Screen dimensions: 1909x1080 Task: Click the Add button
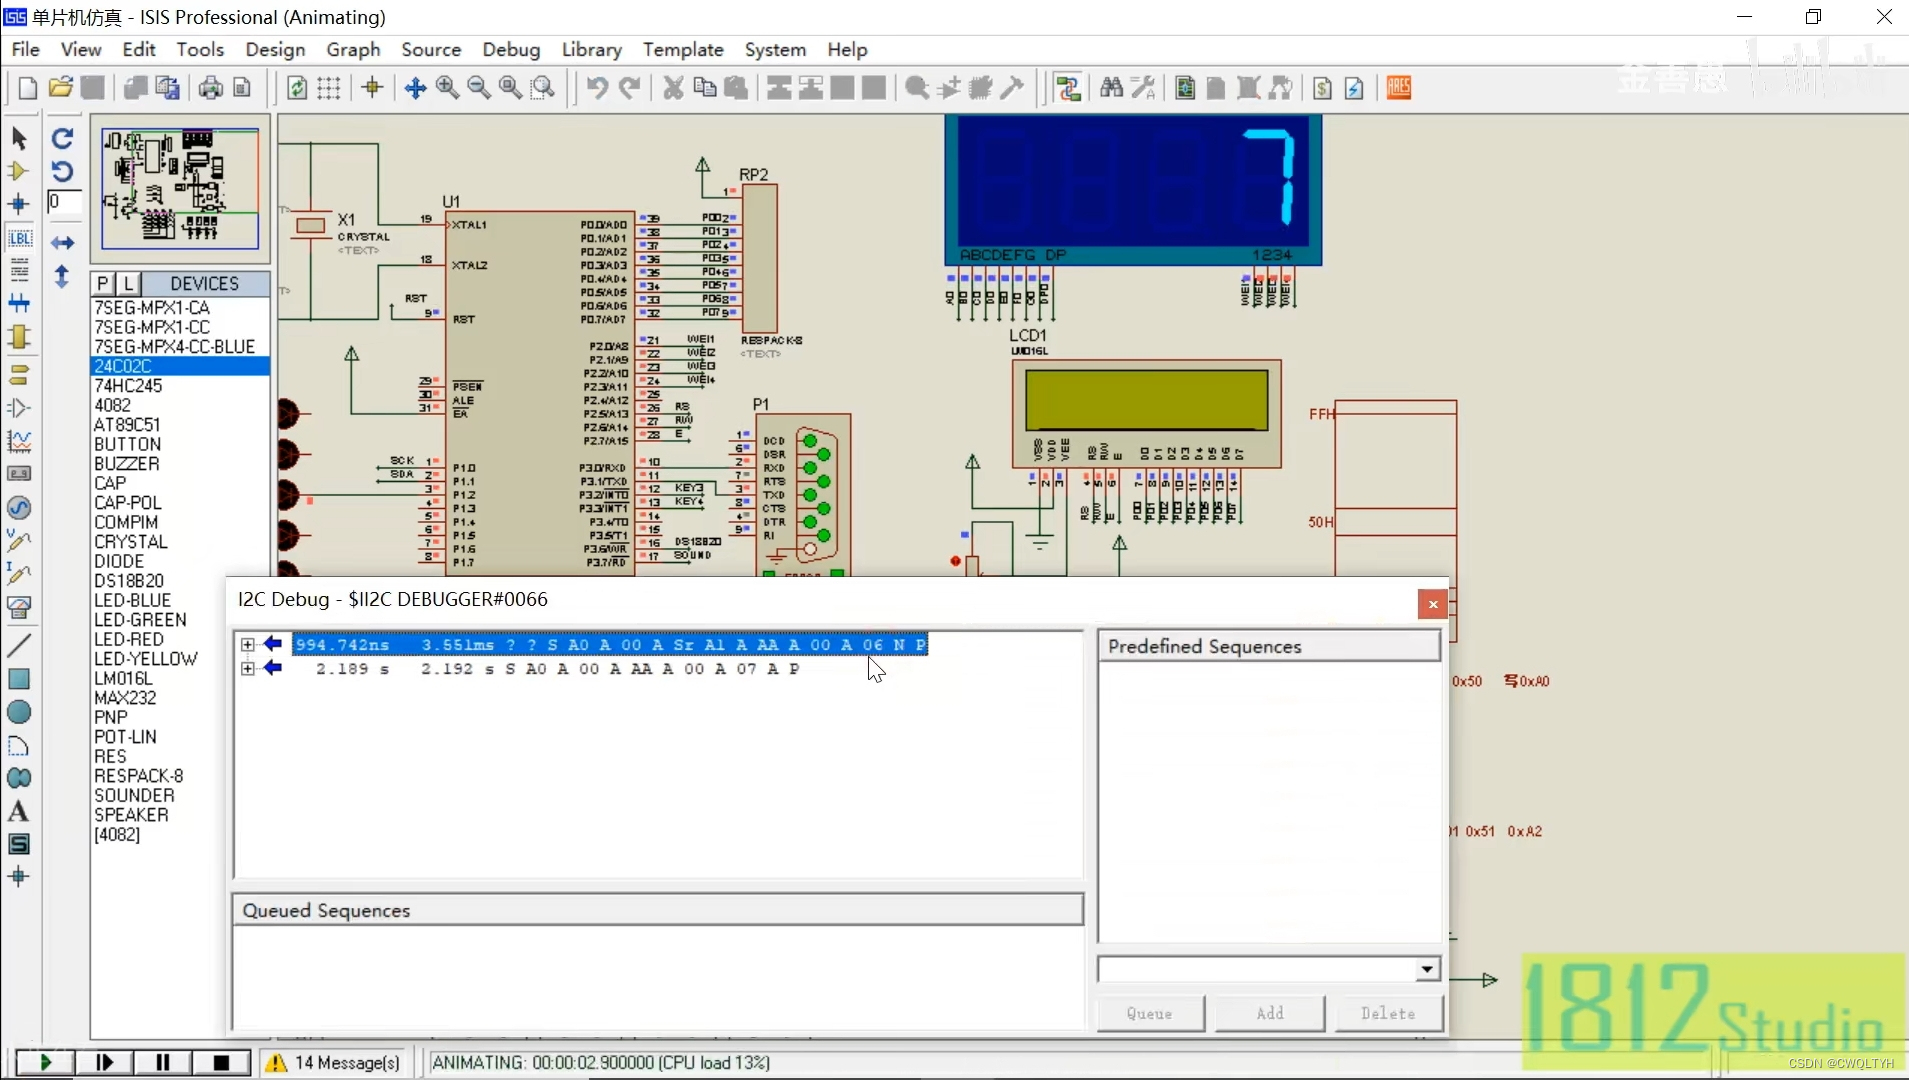point(1270,1013)
